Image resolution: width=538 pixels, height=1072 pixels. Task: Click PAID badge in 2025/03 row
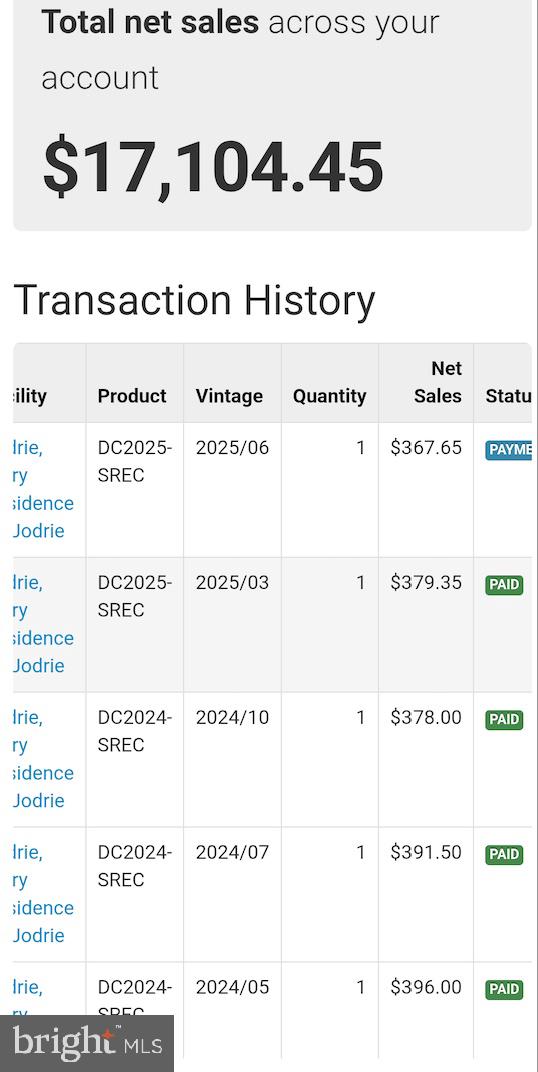coord(505,585)
